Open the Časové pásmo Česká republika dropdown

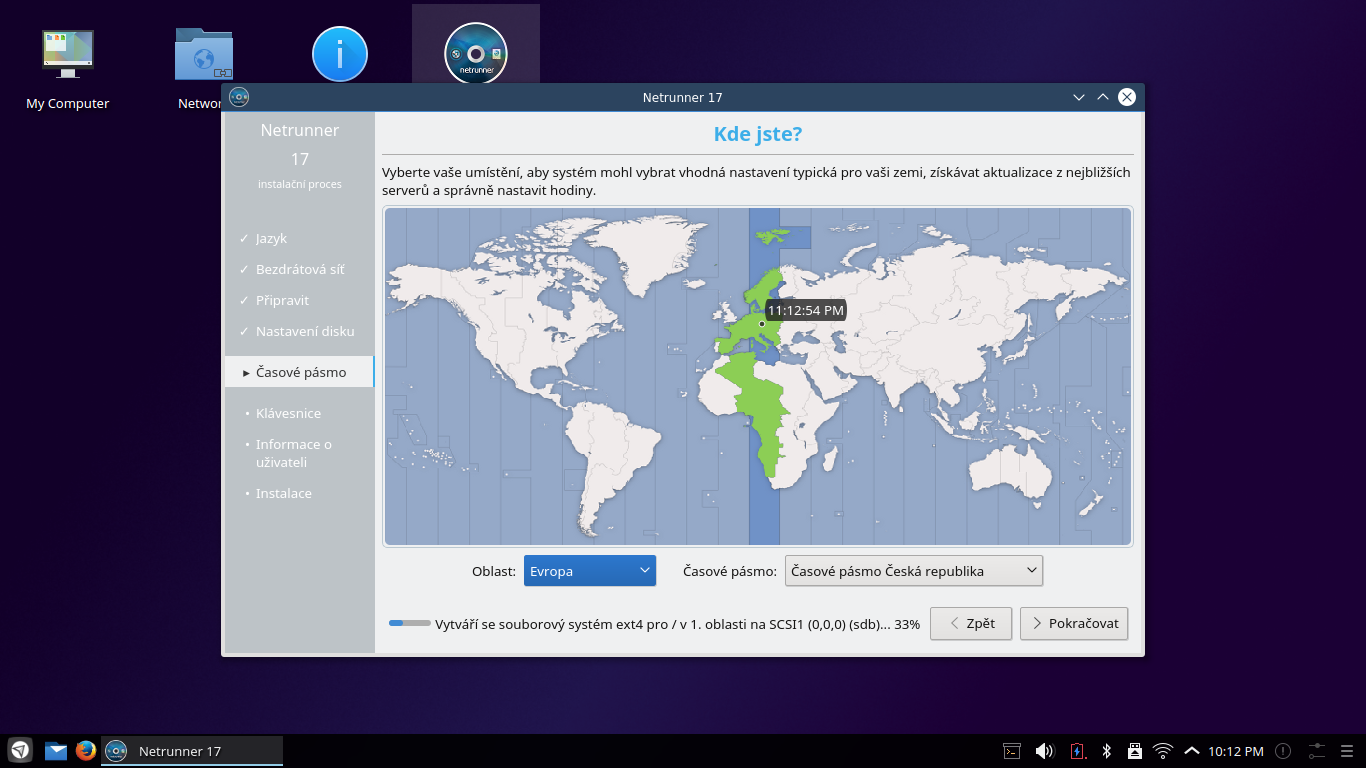[914, 571]
